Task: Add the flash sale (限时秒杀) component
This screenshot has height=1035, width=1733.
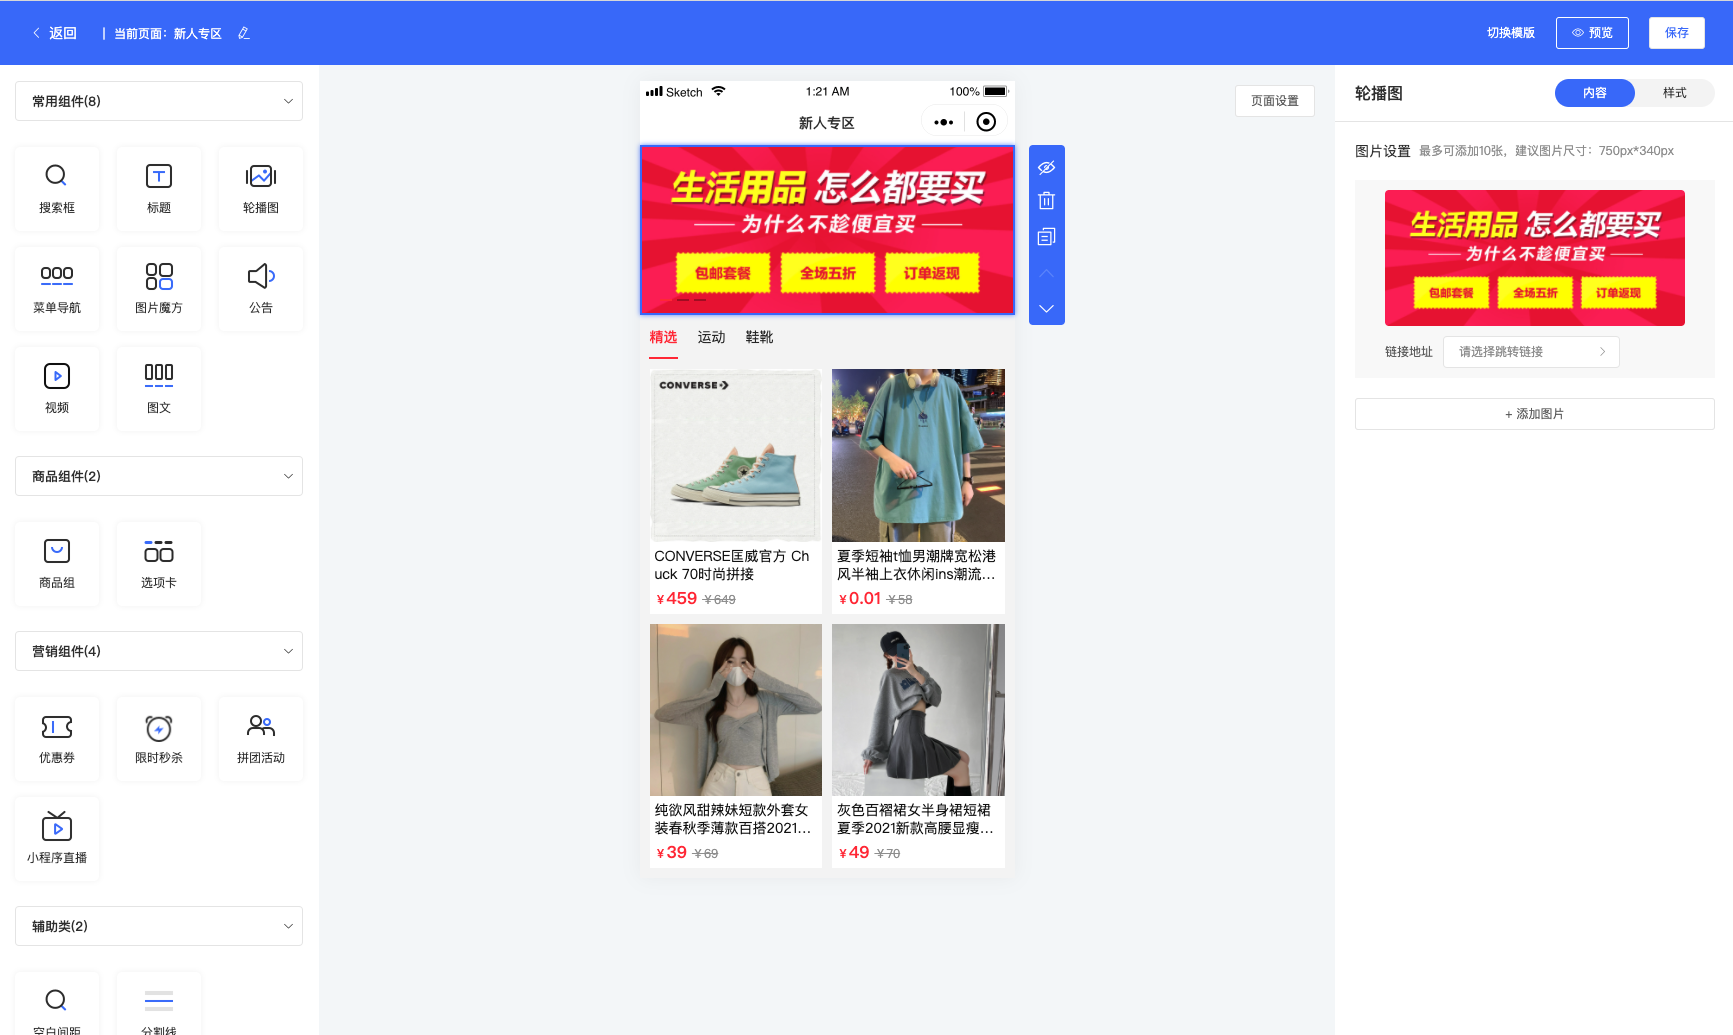Action: tap(159, 738)
